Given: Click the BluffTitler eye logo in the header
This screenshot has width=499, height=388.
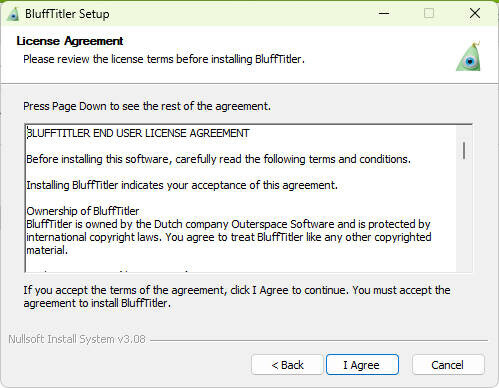Looking at the screenshot, I should coord(469,56).
